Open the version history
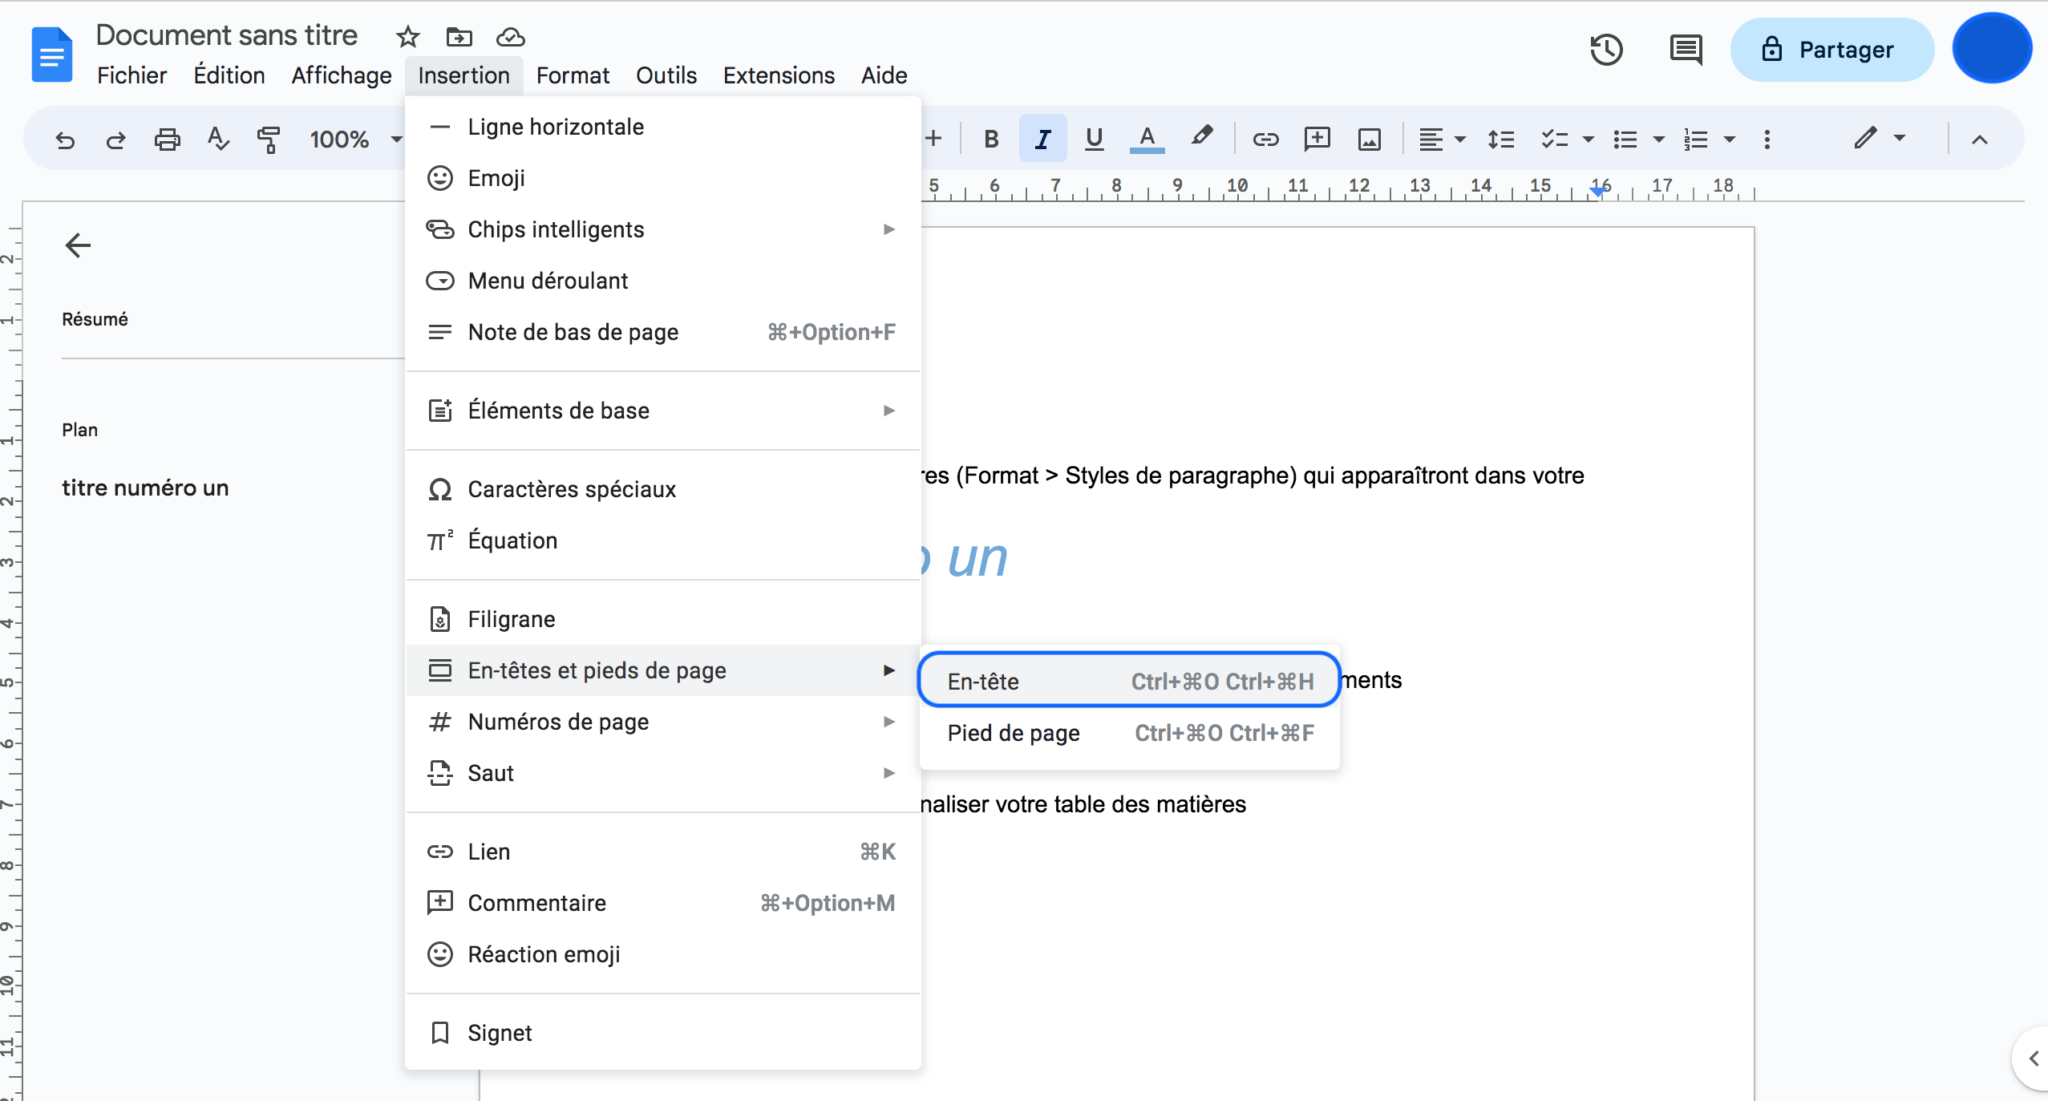 click(x=1606, y=48)
